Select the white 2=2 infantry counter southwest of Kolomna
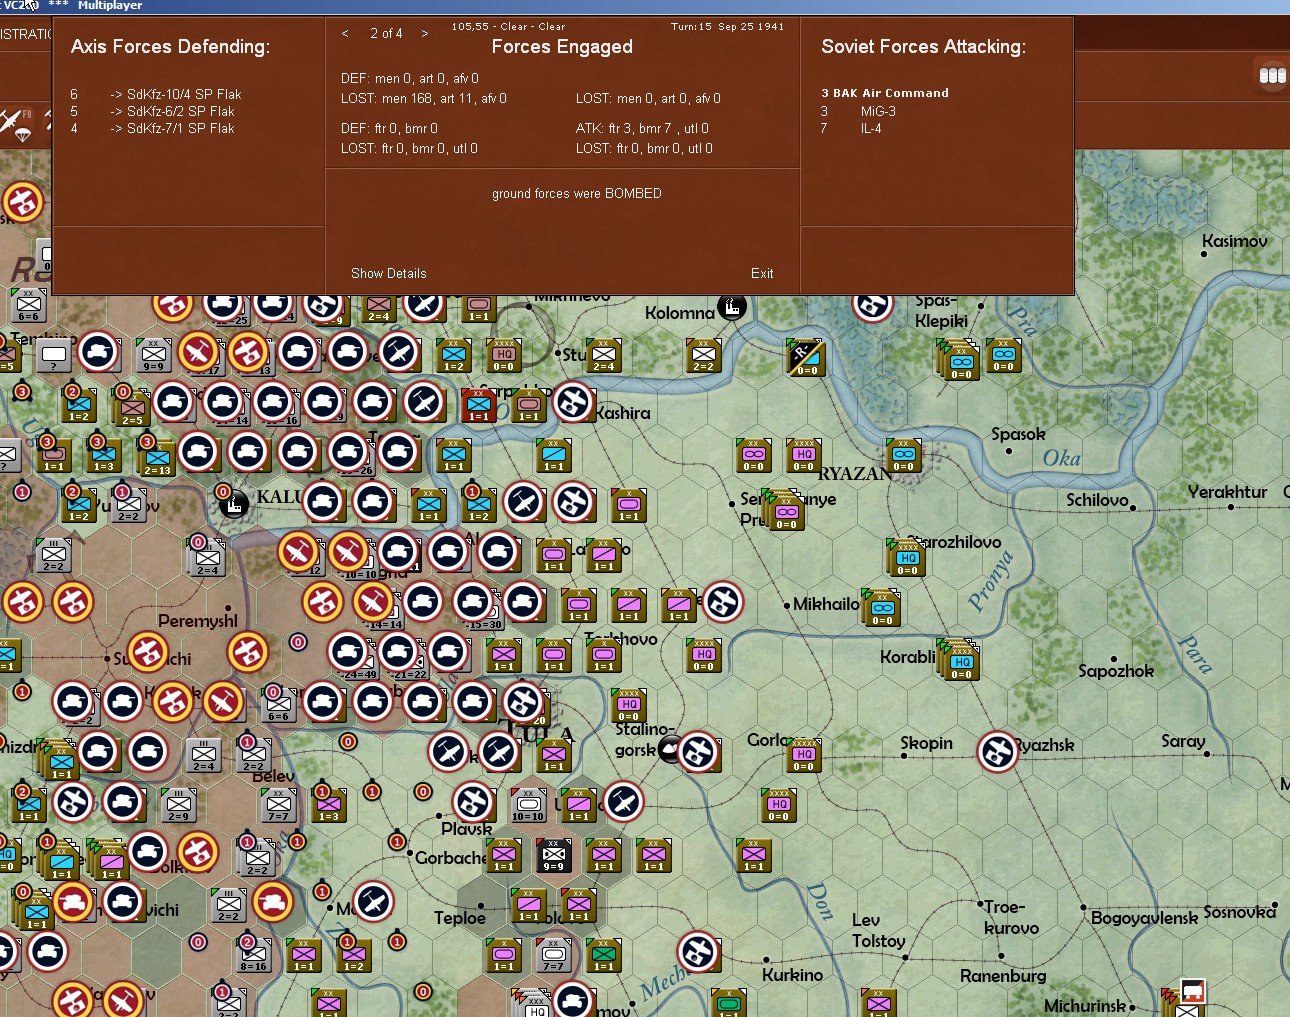The image size is (1290, 1017). [x=704, y=356]
